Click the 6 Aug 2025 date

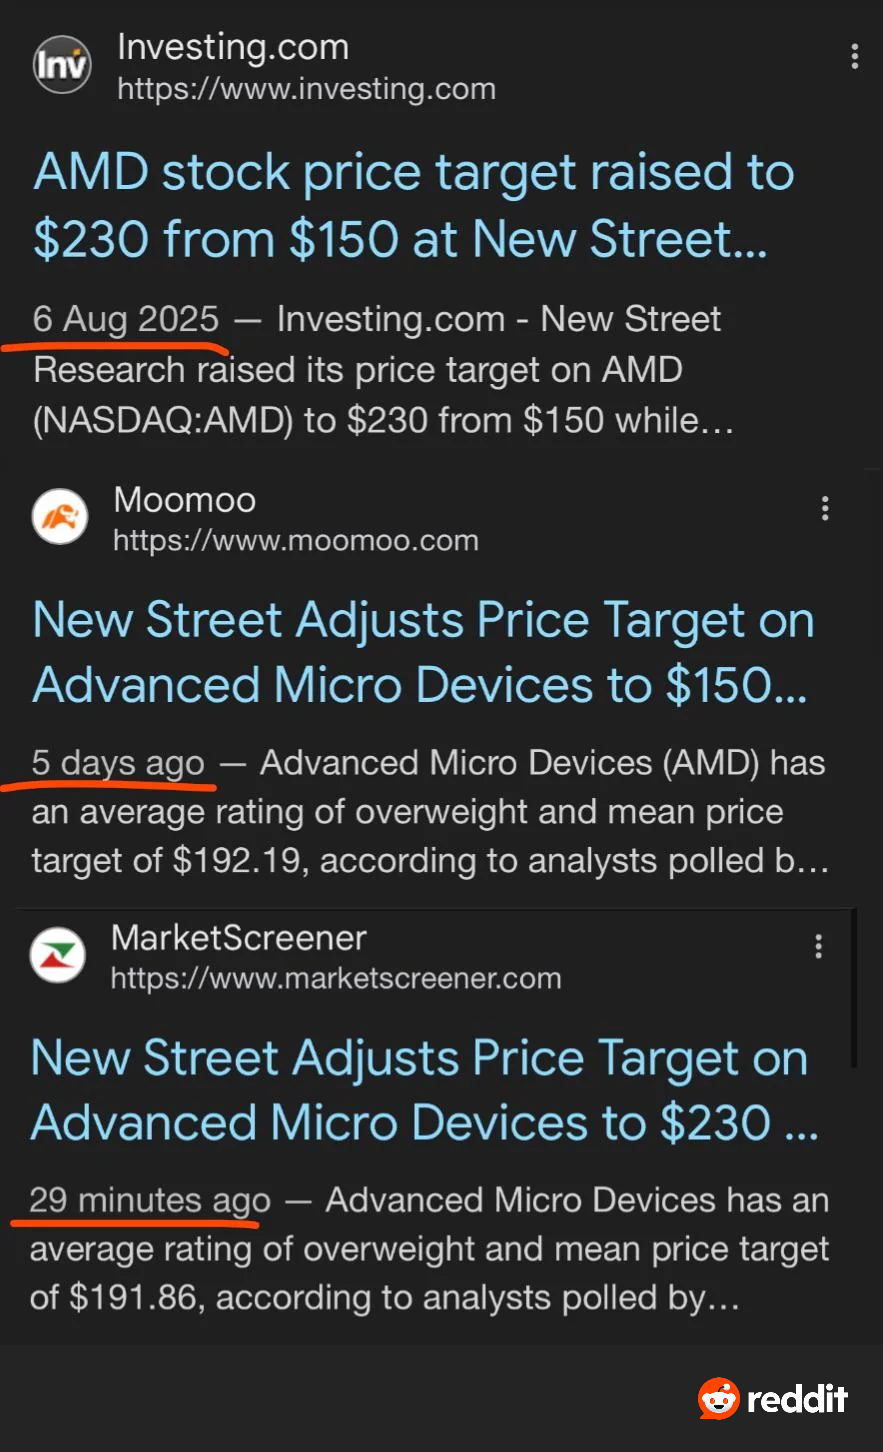coord(126,319)
